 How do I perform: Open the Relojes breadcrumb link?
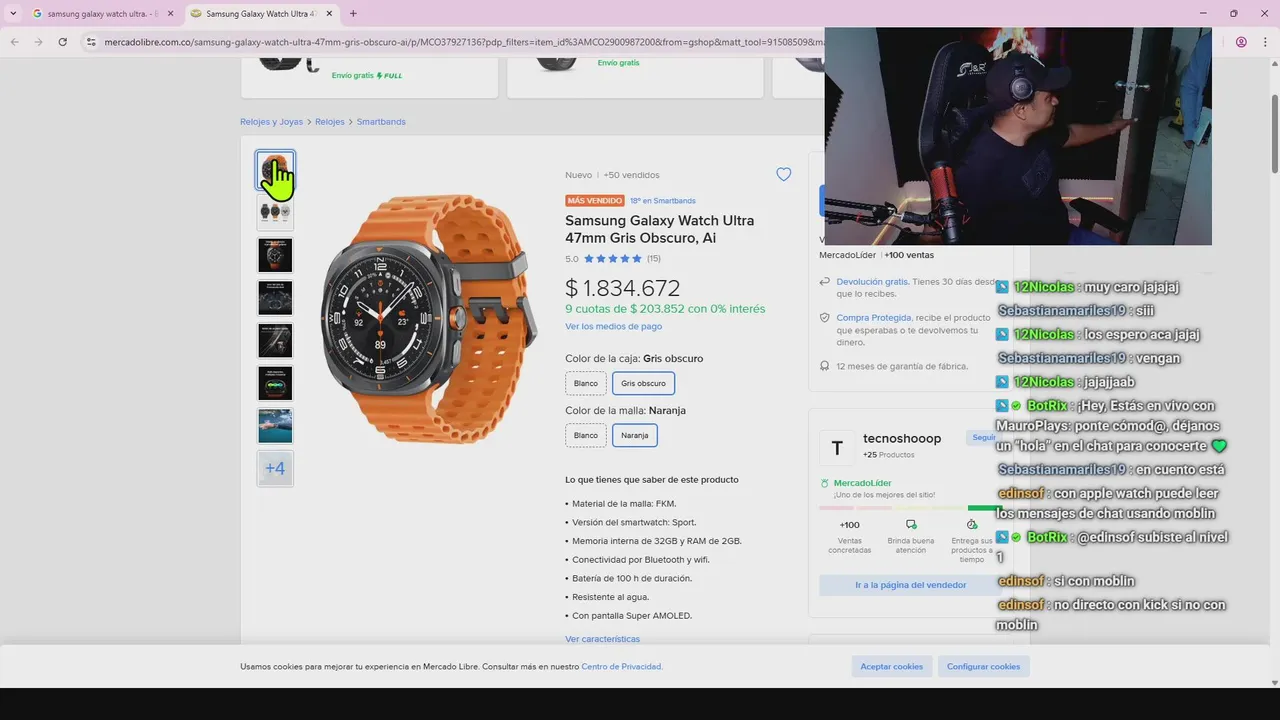pyautogui.click(x=329, y=122)
